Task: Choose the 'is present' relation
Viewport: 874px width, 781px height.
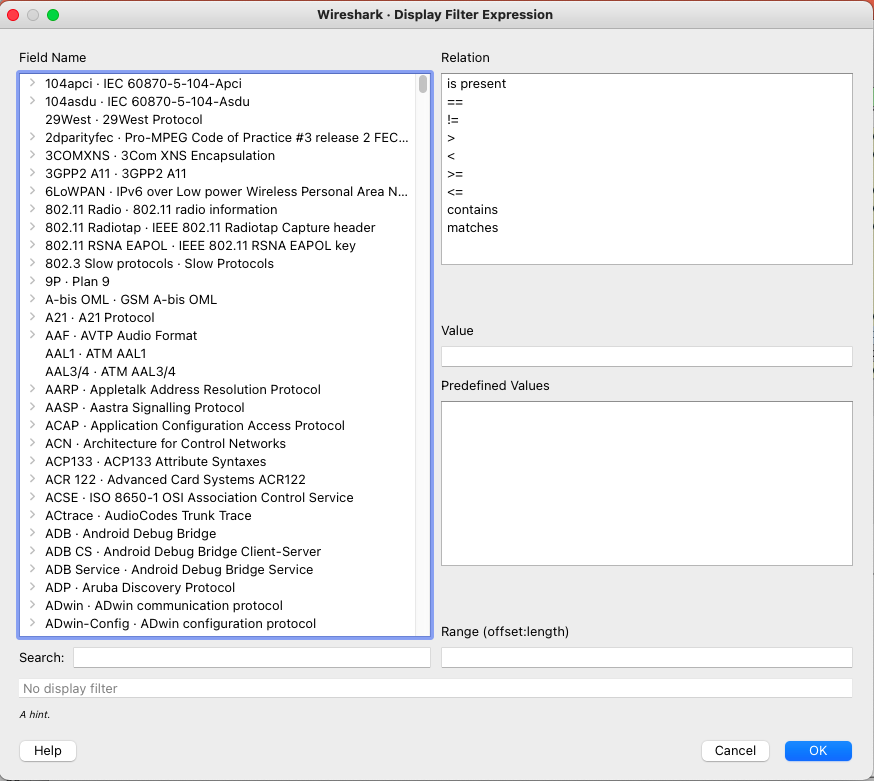Action: click(477, 84)
